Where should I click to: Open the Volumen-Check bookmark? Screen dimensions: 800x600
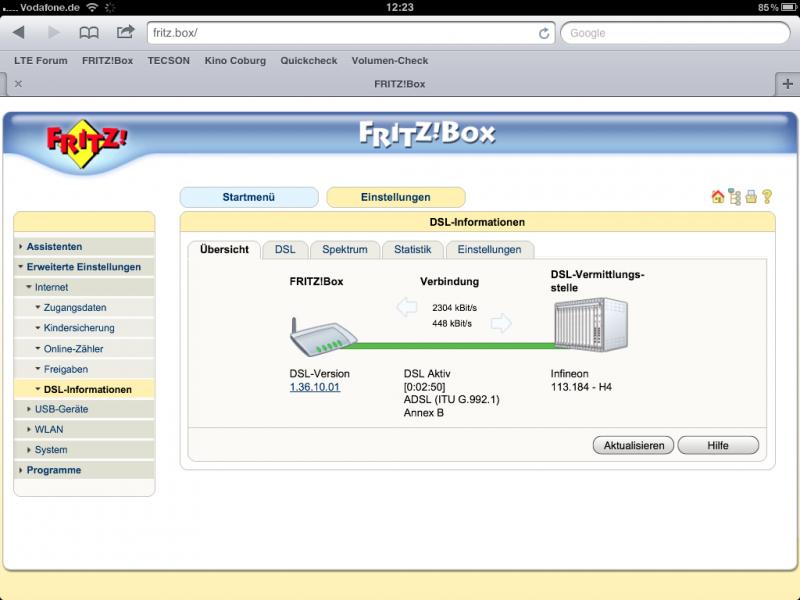coord(390,61)
